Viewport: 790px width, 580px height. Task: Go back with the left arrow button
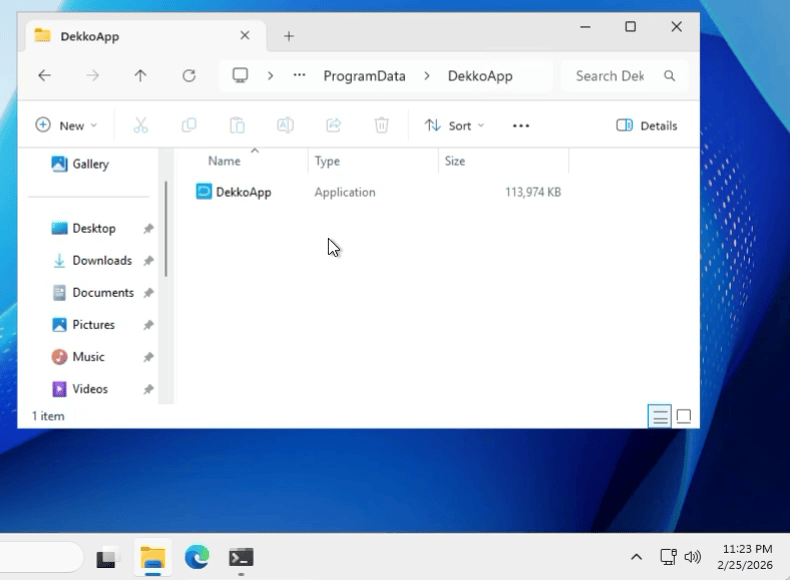pyautogui.click(x=44, y=76)
